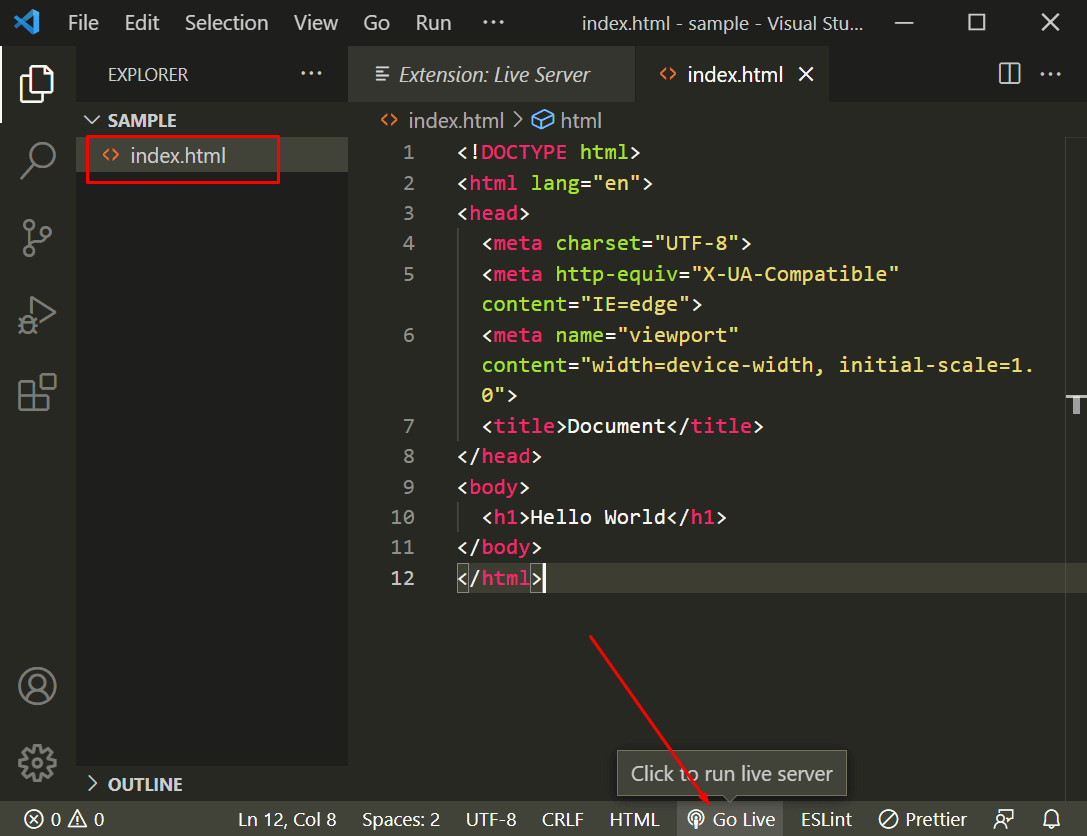Open the Selection menu
The image size is (1087, 836).
point(226,23)
